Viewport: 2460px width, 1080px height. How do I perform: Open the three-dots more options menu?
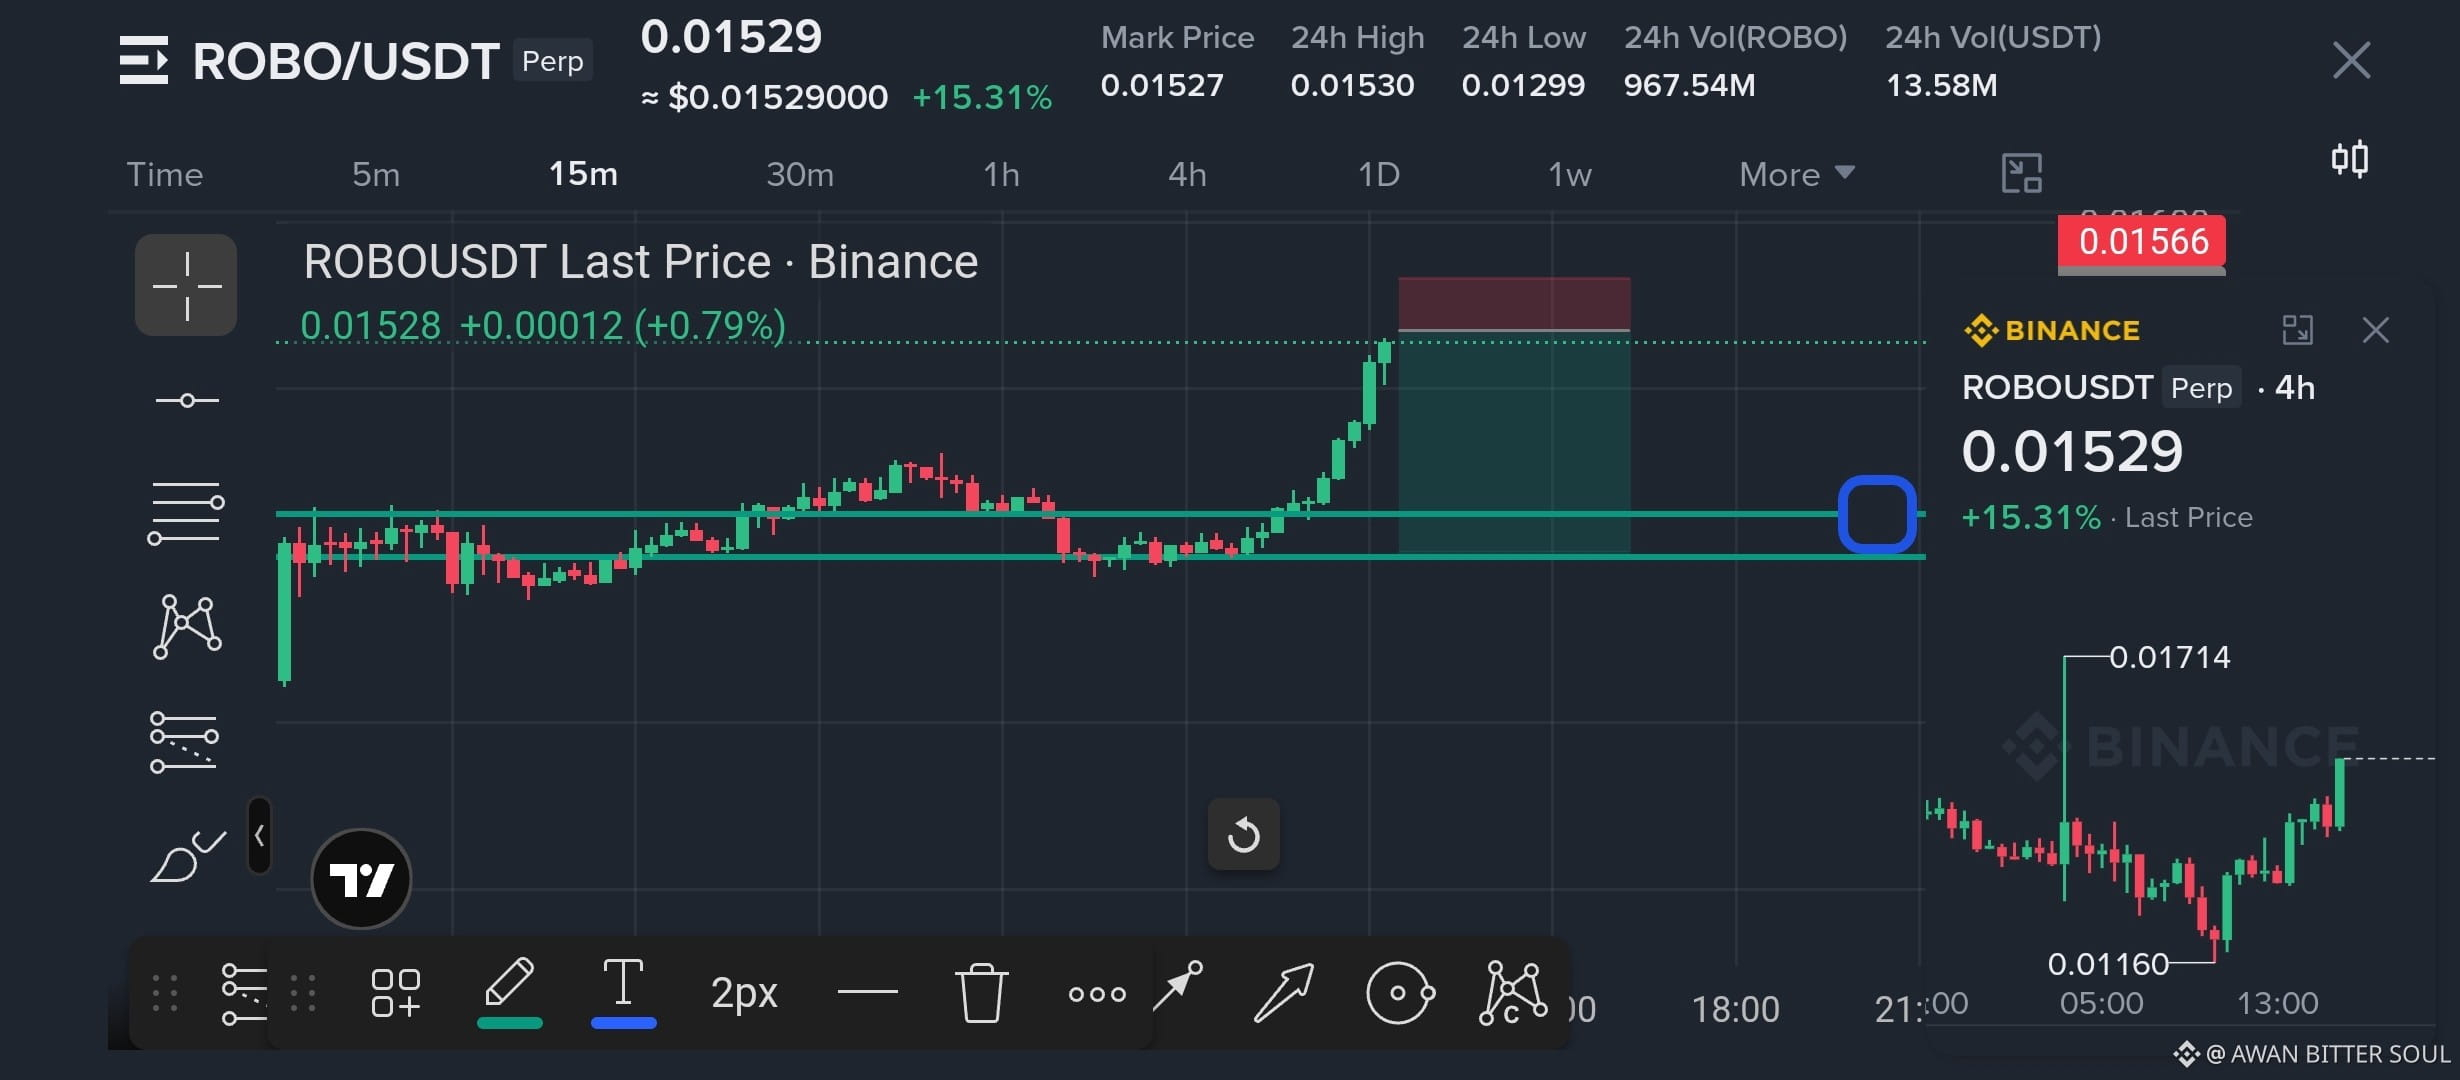point(1097,994)
